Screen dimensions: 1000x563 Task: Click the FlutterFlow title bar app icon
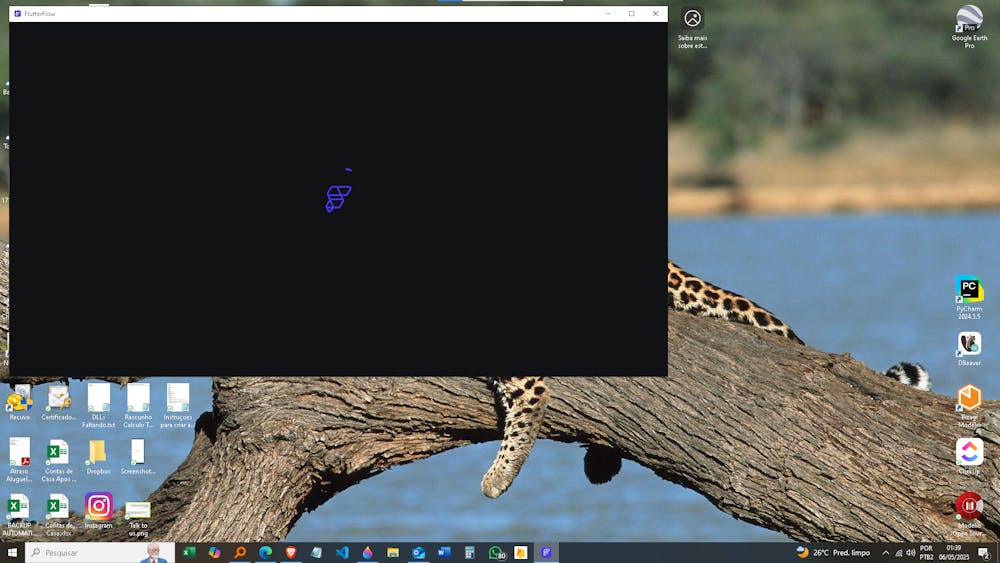(x=17, y=13)
